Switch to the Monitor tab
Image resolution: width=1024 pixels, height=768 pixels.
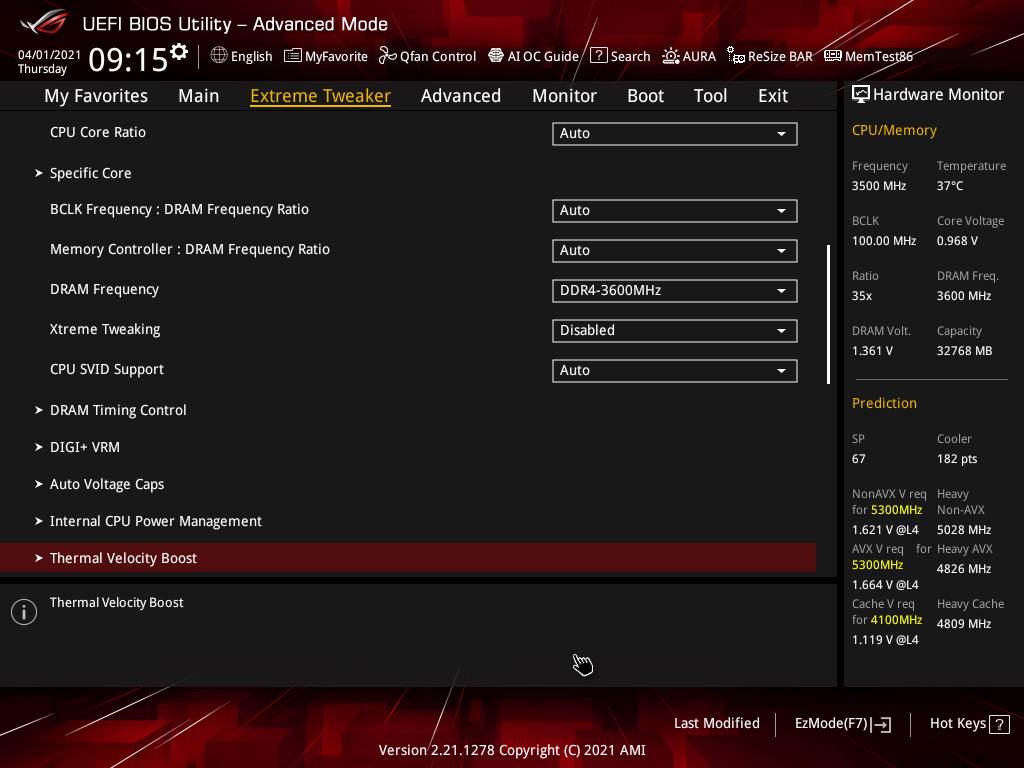[564, 96]
